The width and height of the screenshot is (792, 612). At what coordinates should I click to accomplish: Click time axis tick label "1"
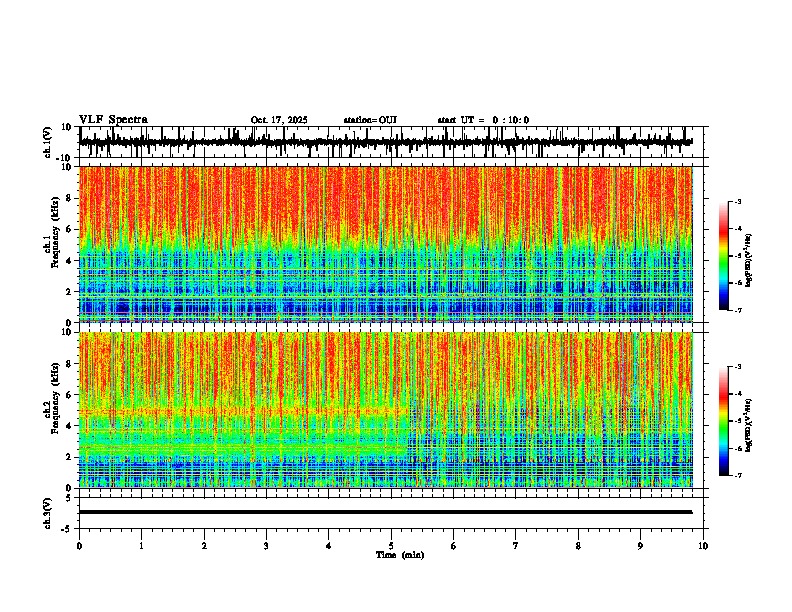point(141,546)
